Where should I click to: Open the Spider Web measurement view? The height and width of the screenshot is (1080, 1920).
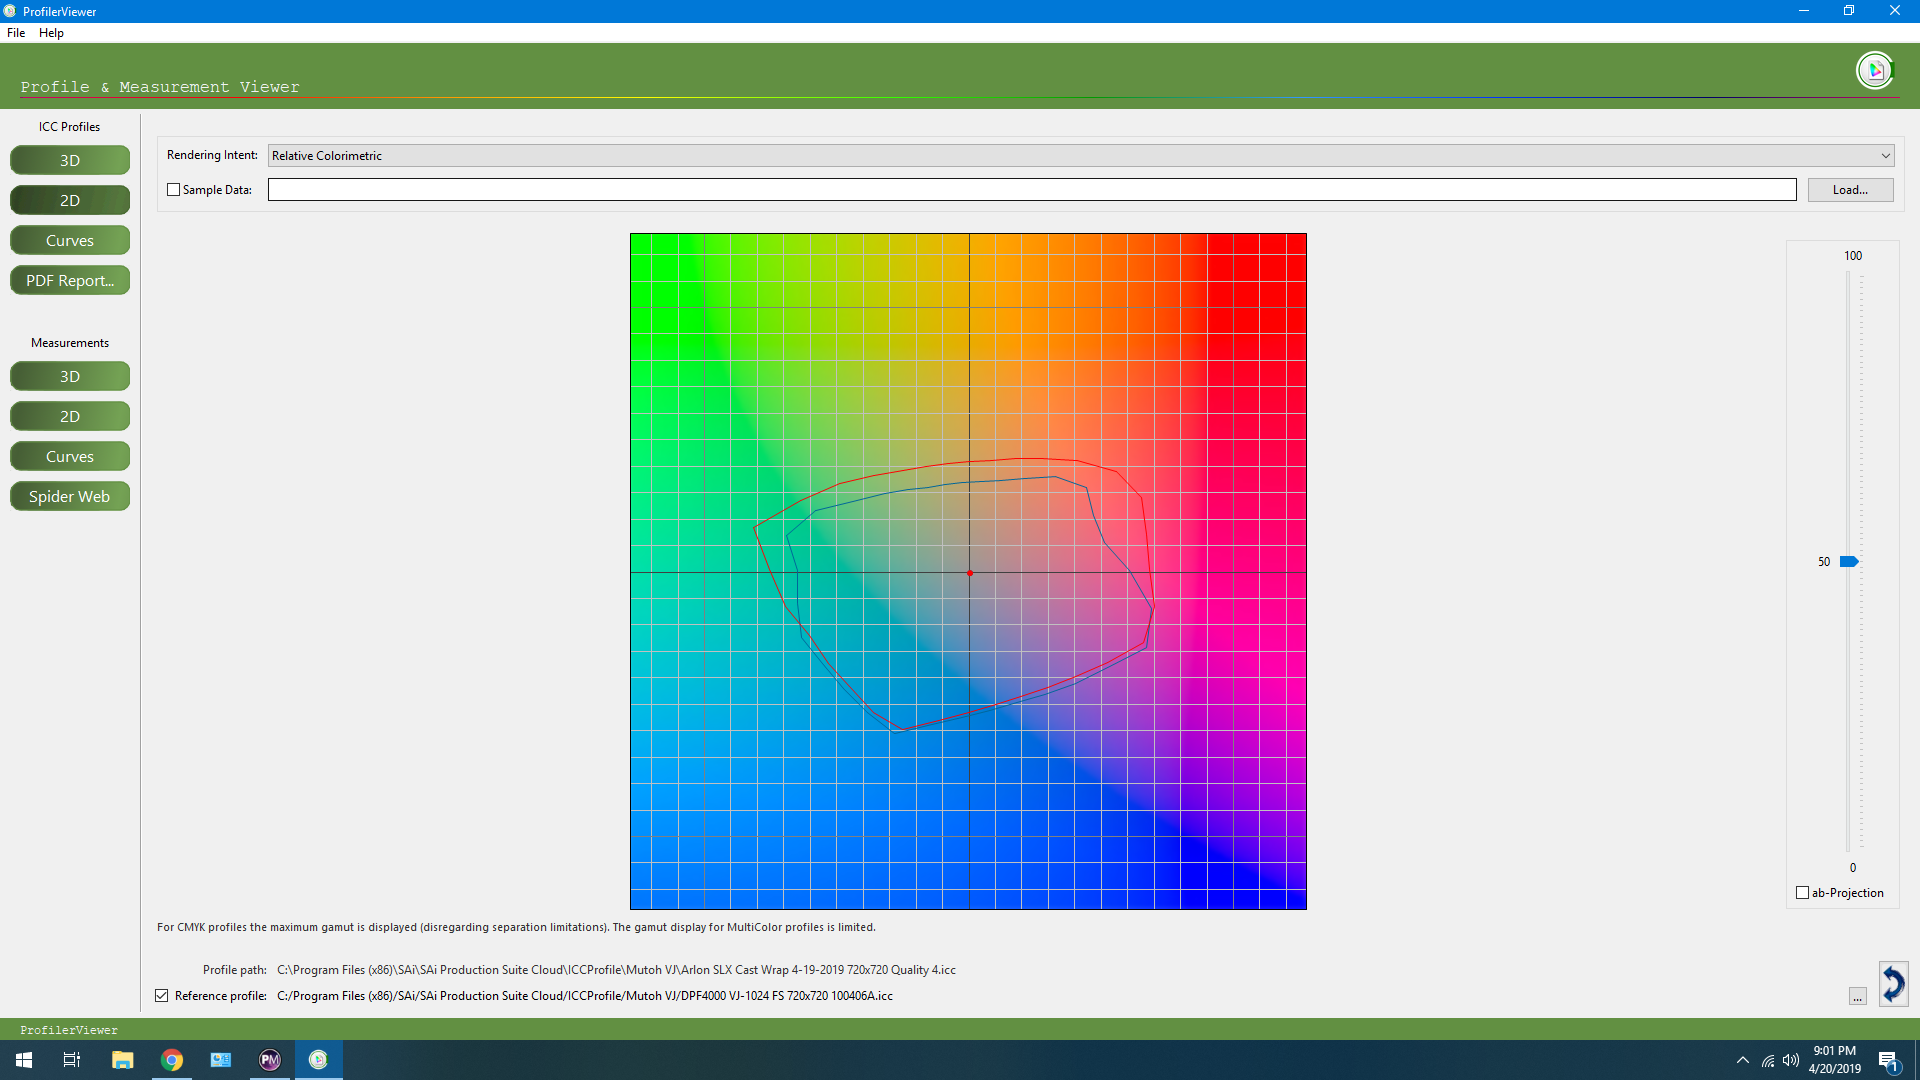[x=70, y=496]
